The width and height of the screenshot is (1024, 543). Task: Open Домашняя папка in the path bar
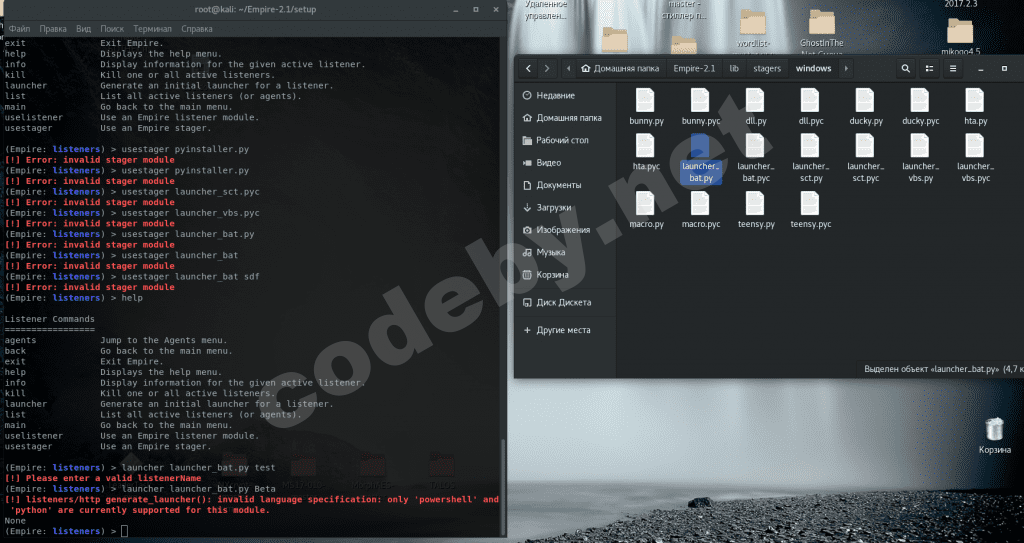[620, 68]
